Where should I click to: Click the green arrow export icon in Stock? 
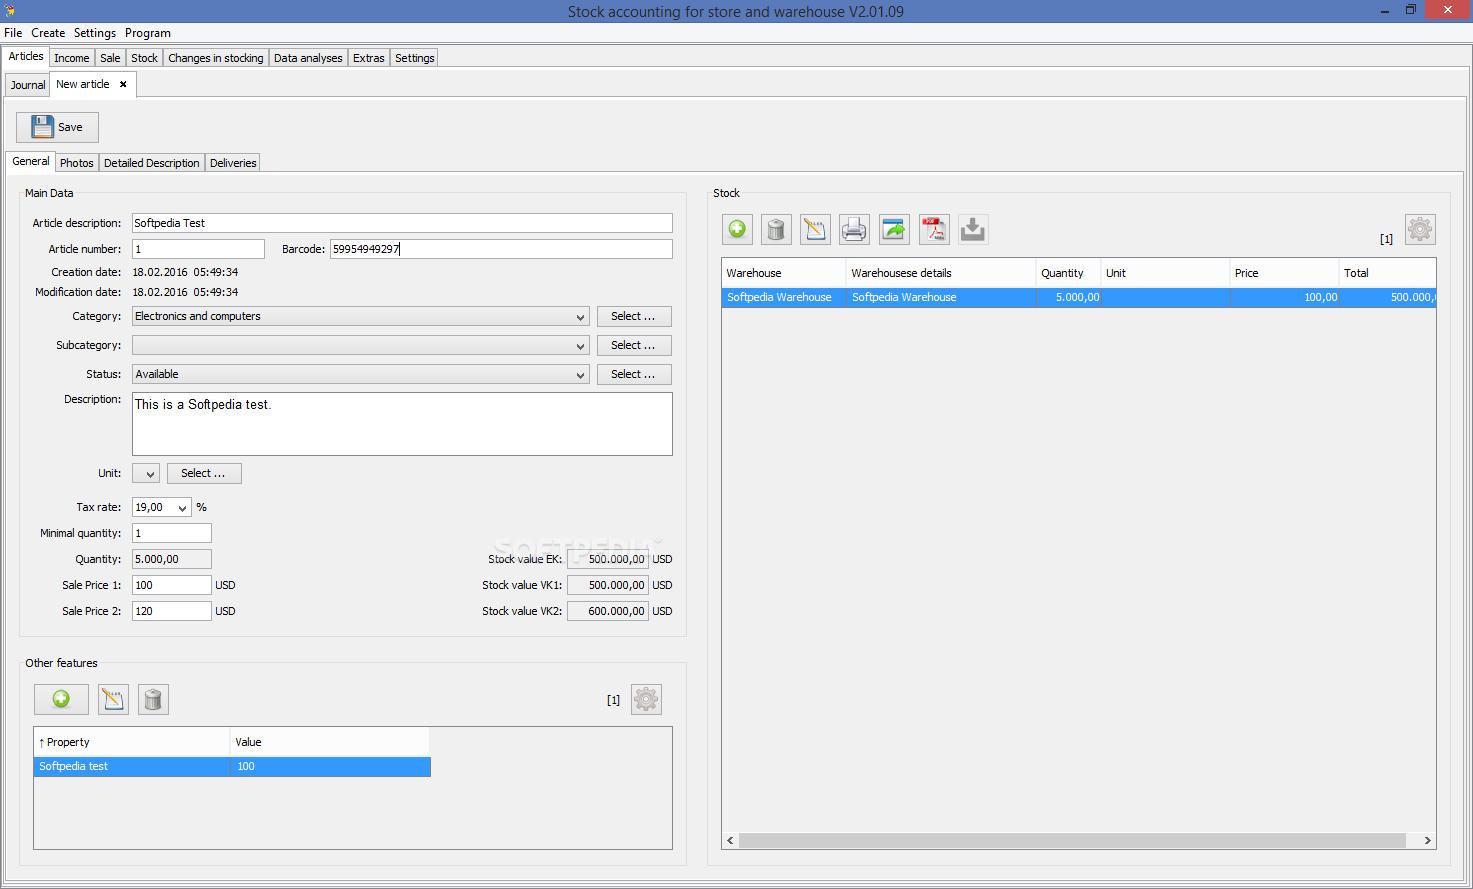tap(894, 230)
